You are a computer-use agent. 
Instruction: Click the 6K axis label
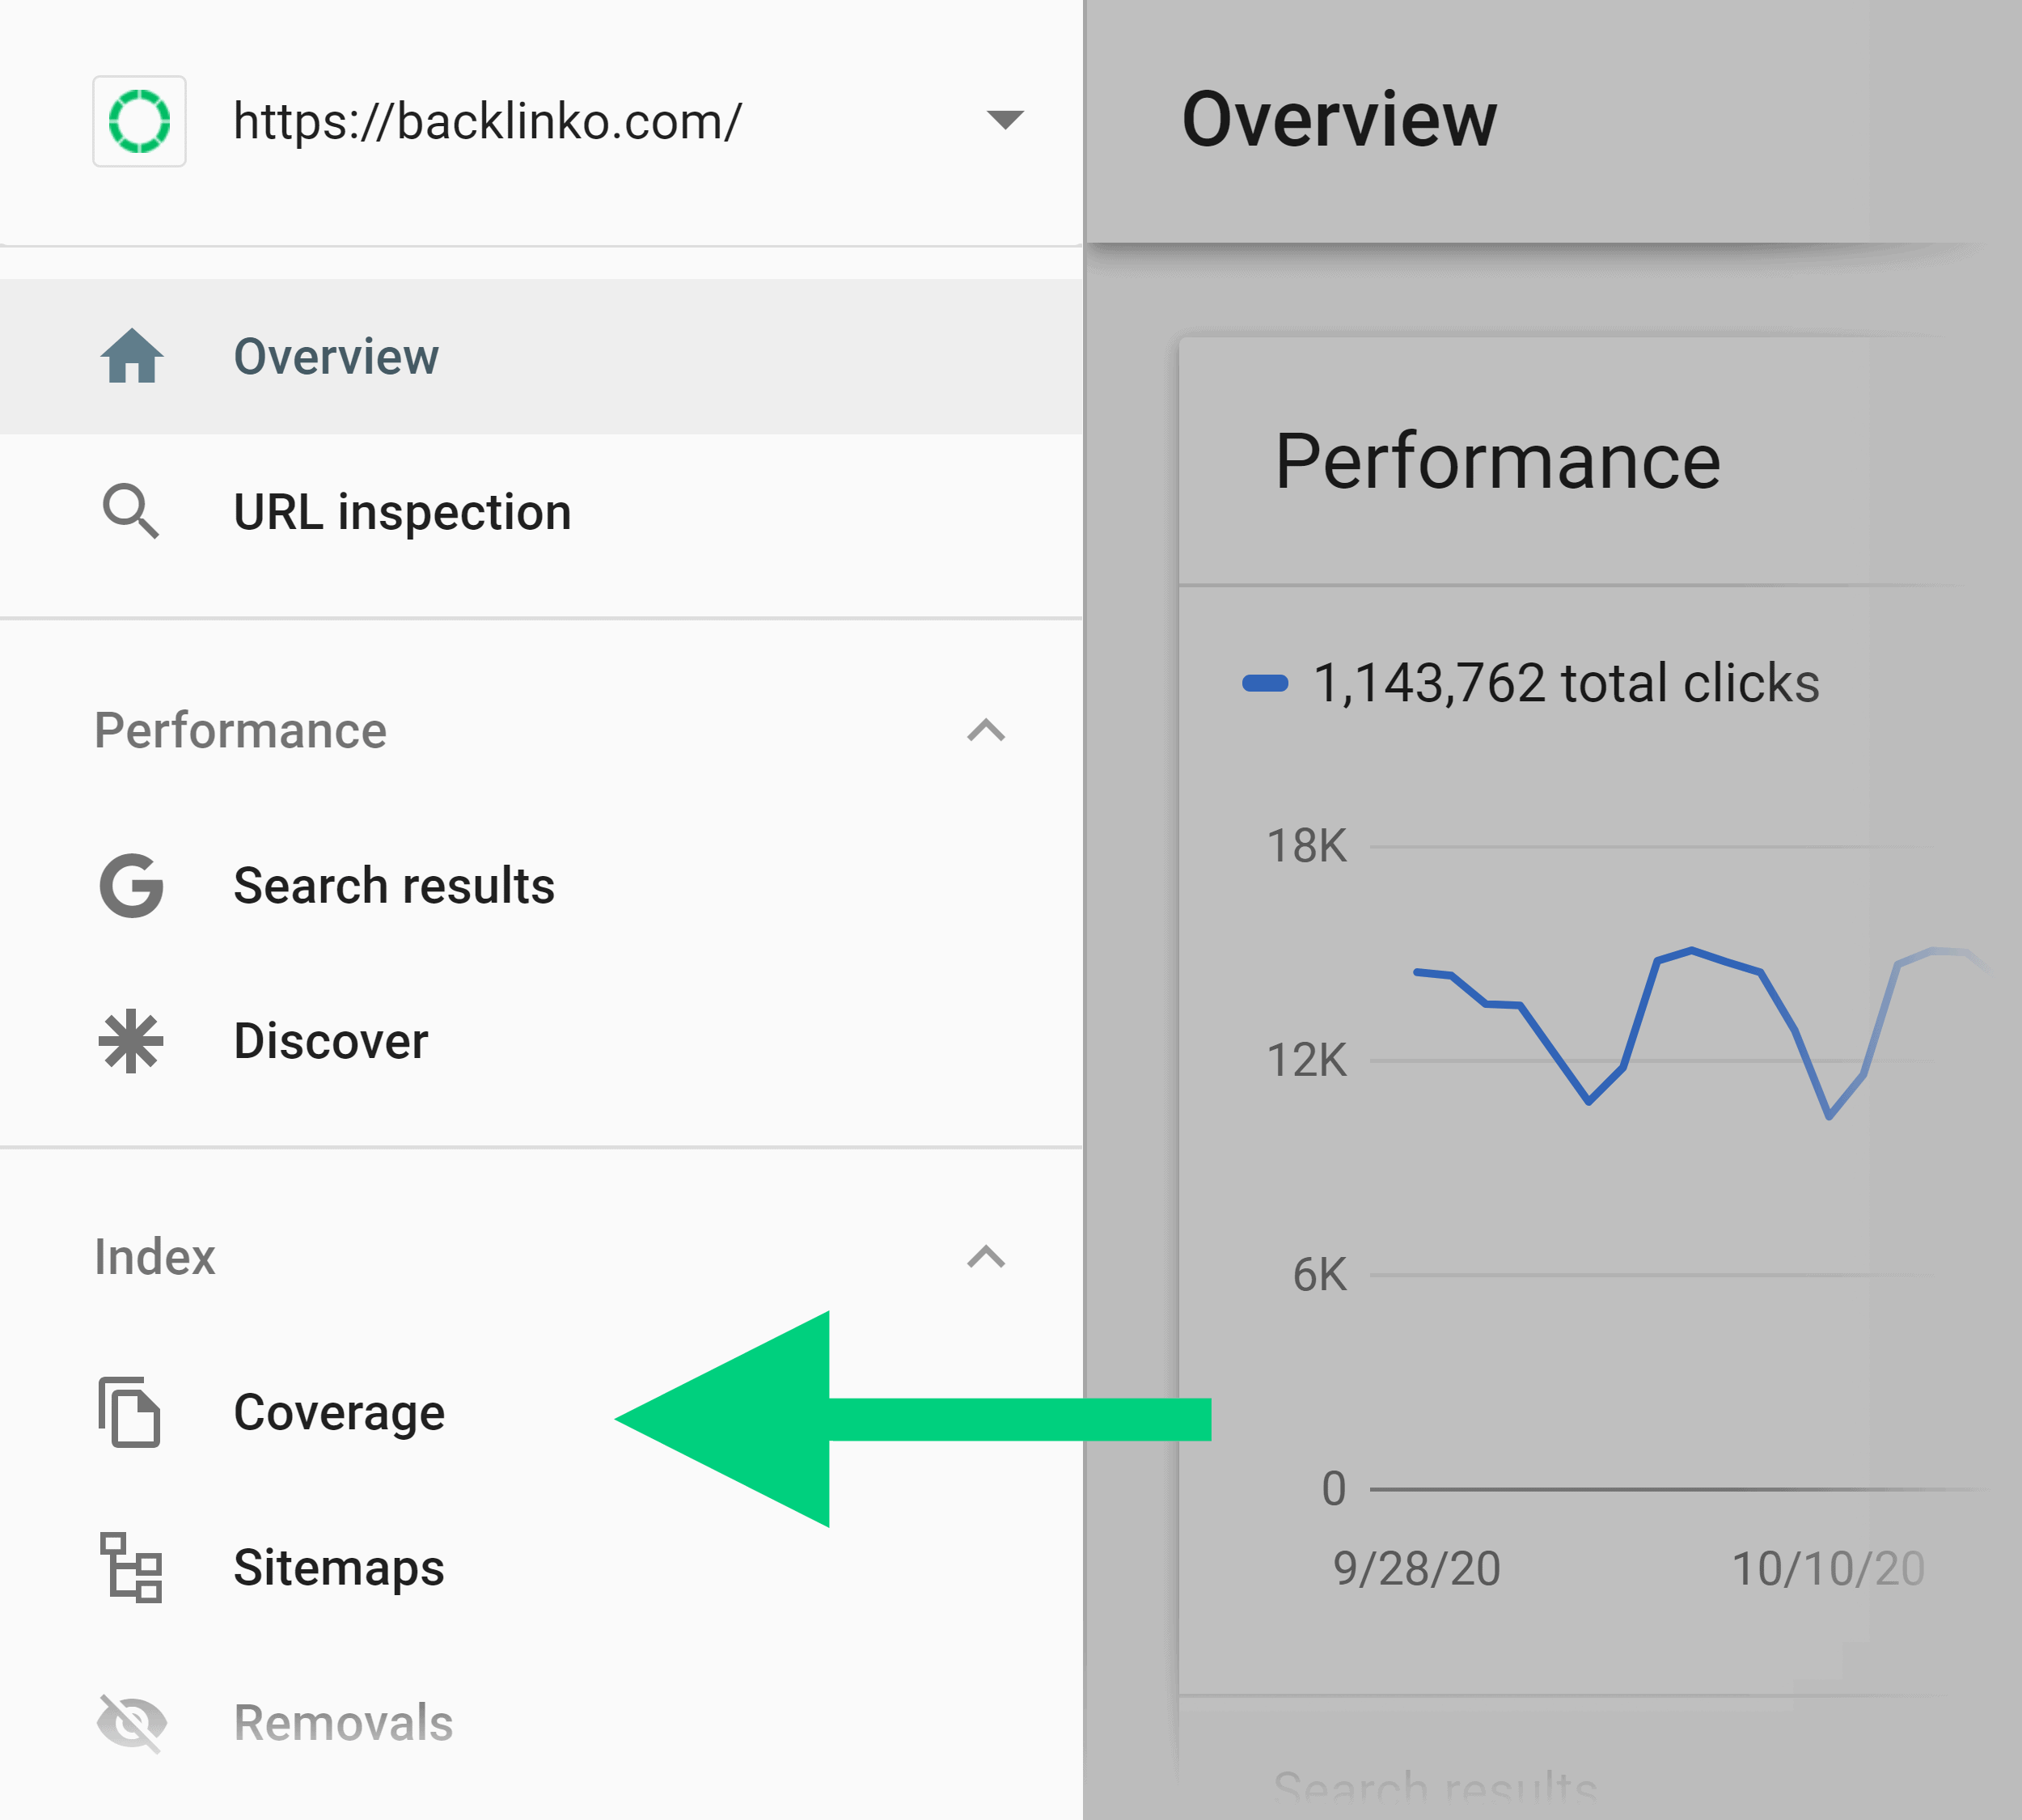pyautogui.click(x=1320, y=1275)
